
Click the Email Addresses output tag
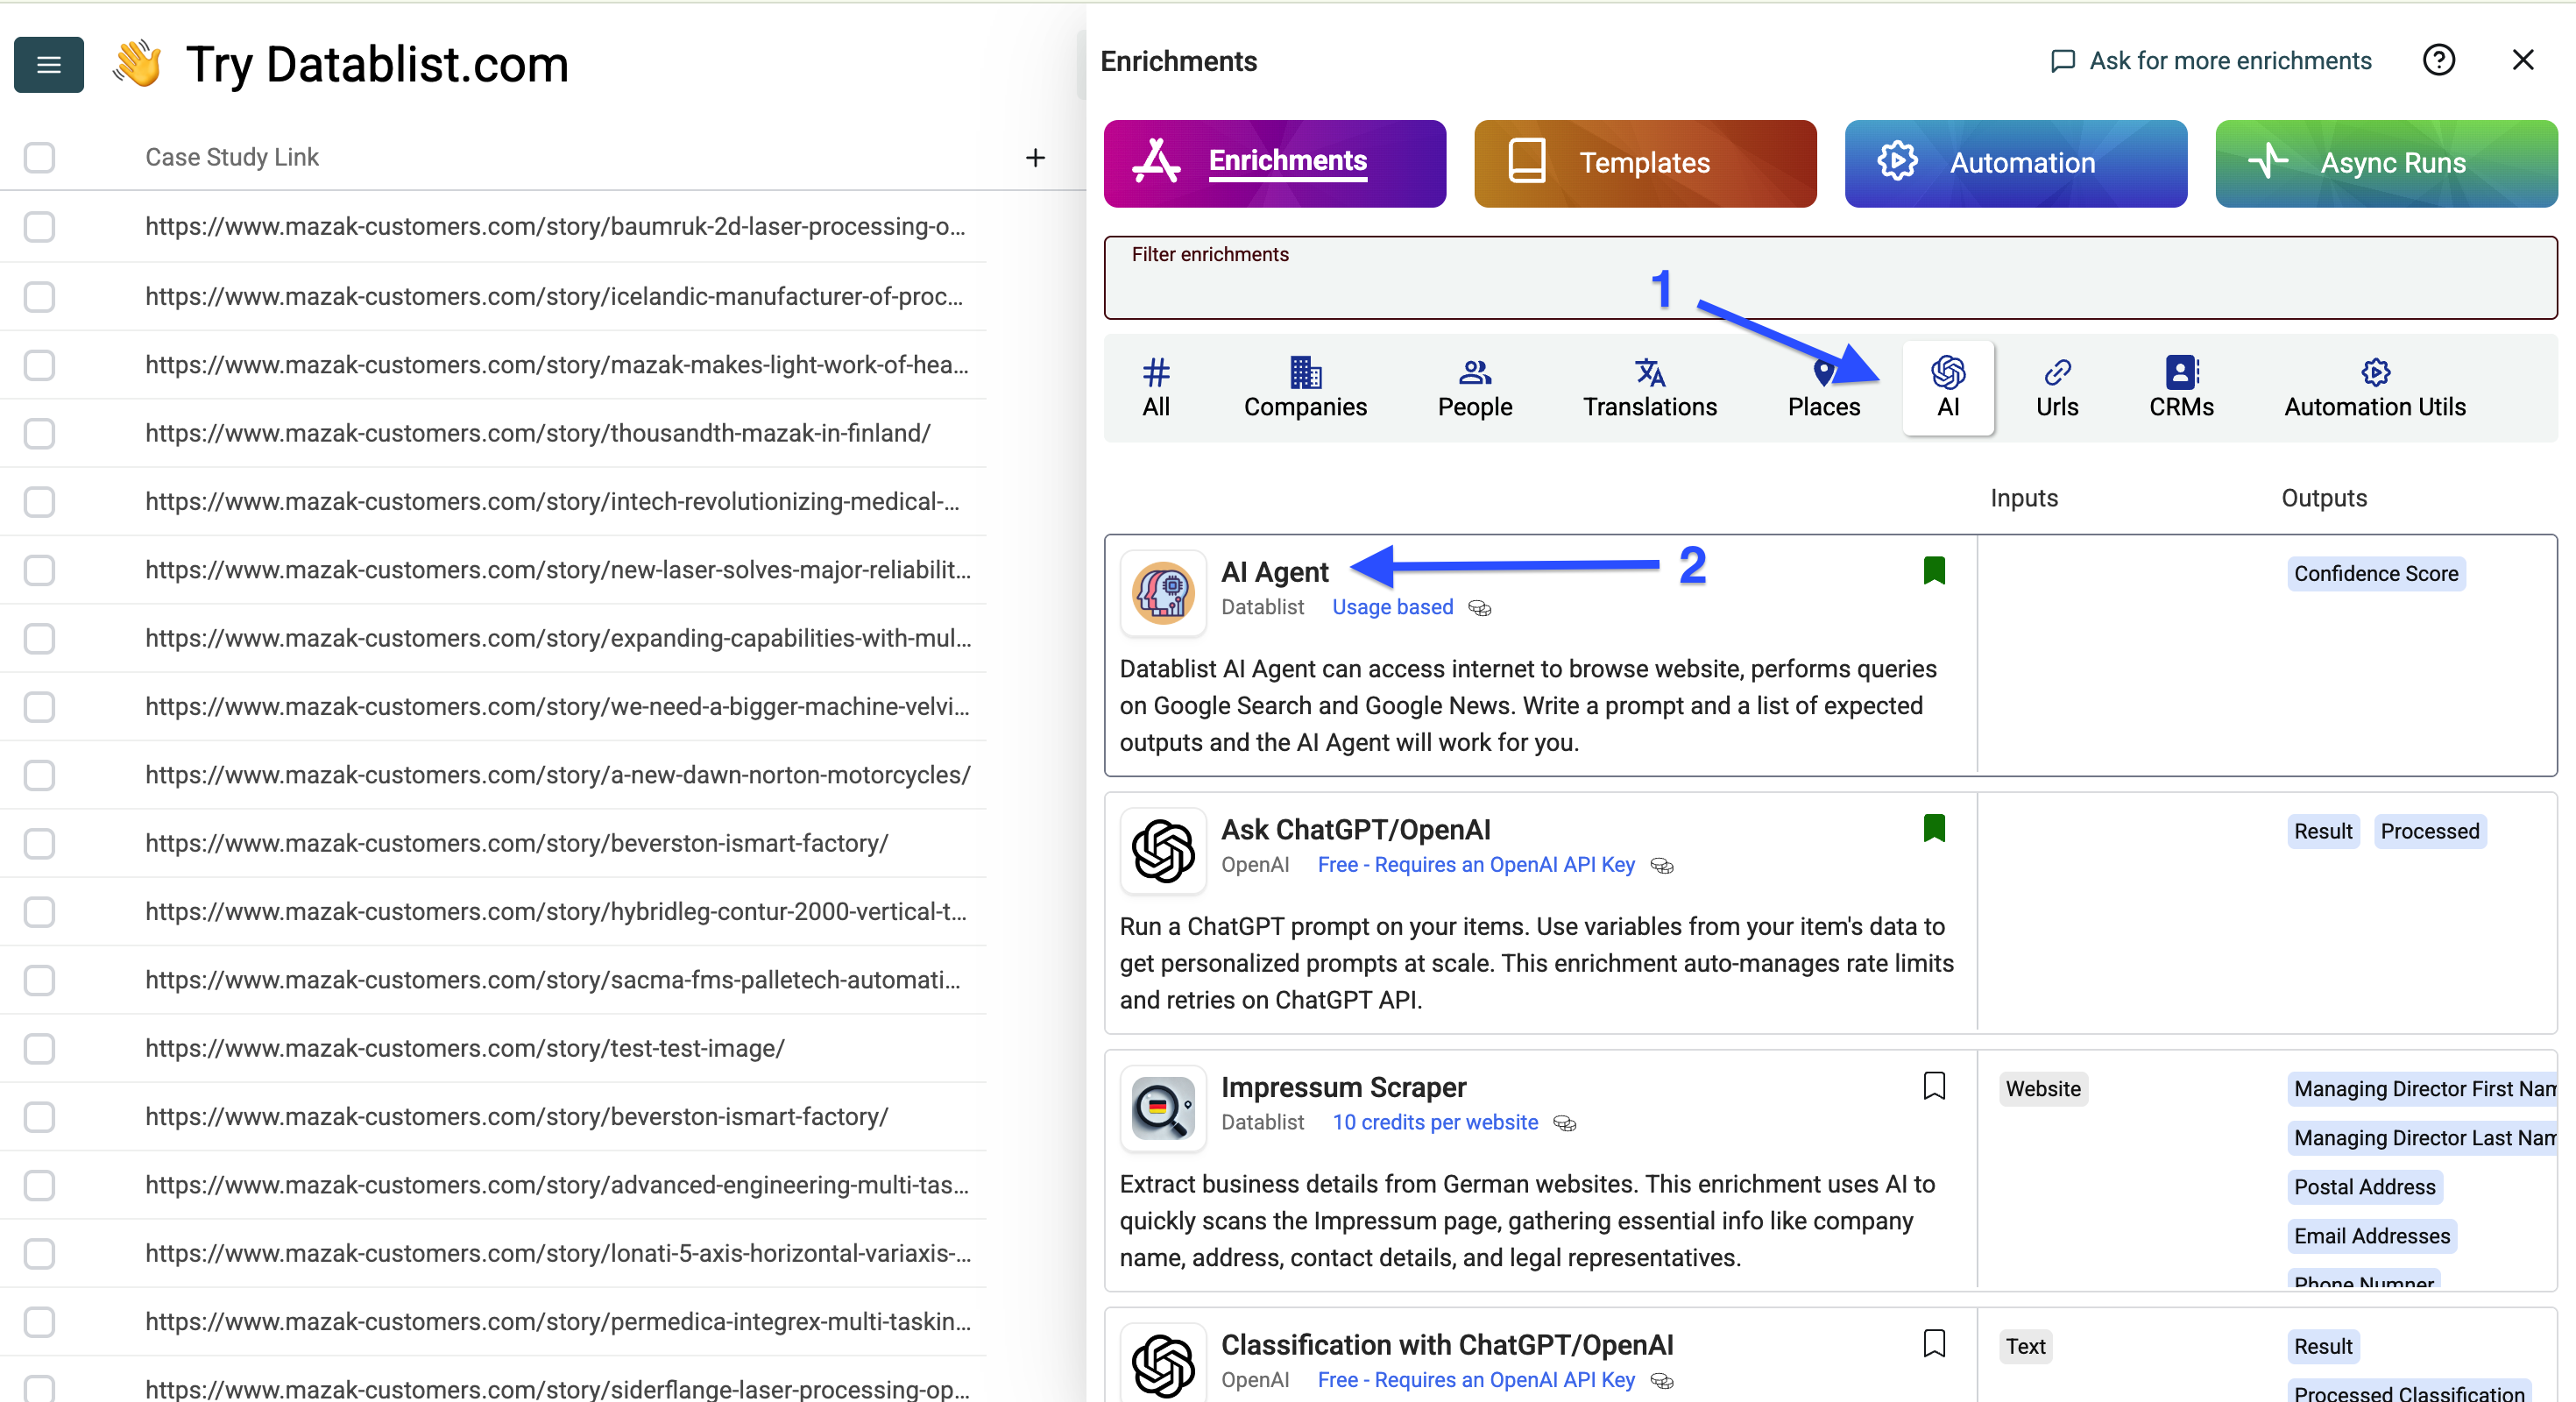tap(2372, 1237)
